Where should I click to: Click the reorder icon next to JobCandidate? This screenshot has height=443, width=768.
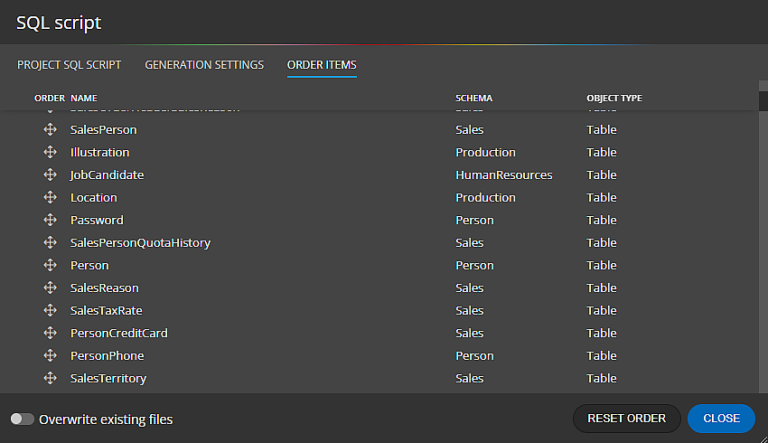click(50, 175)
